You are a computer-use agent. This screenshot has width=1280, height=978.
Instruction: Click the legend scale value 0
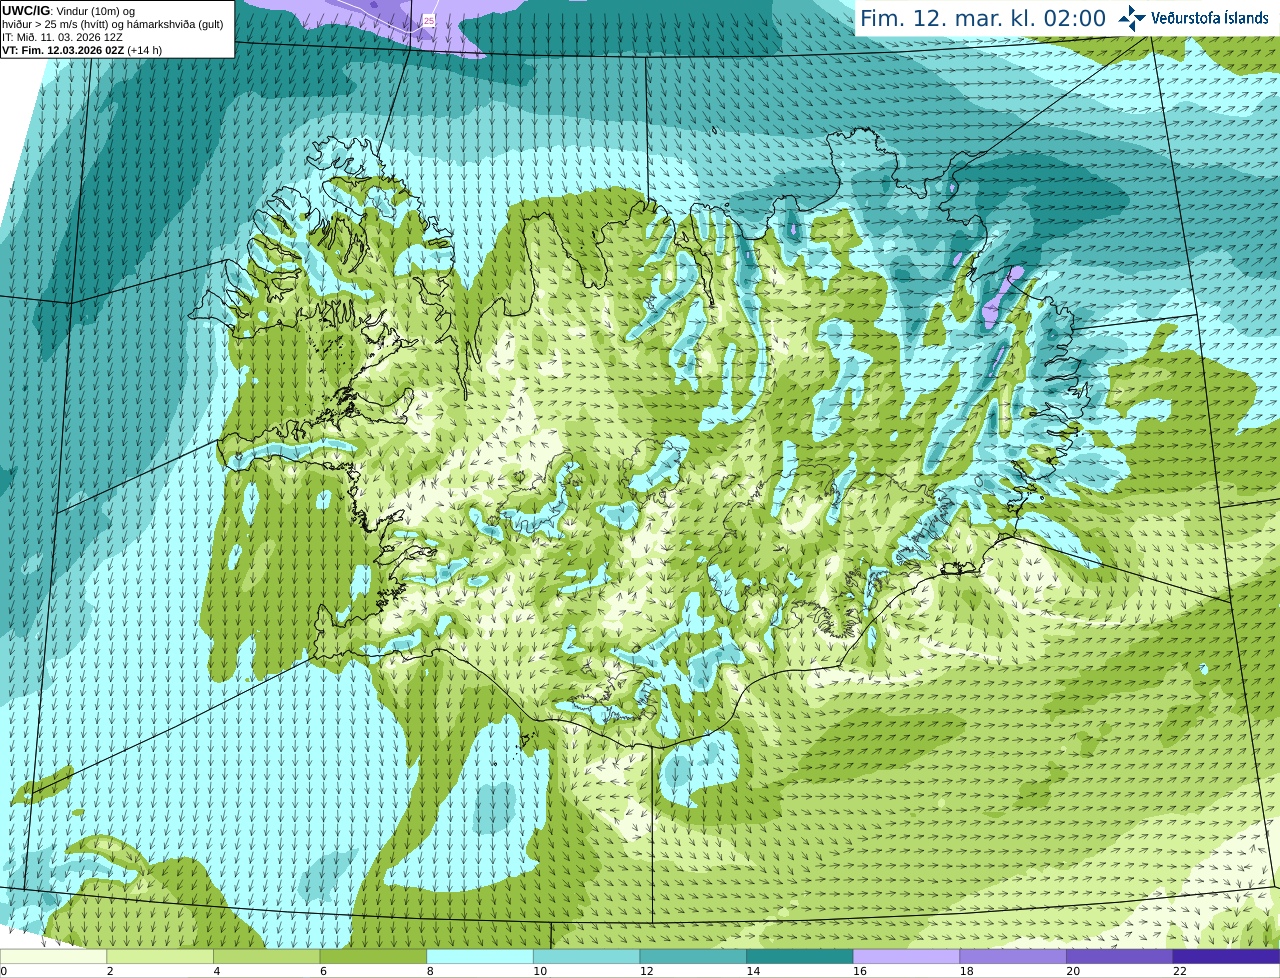[4, 971]
